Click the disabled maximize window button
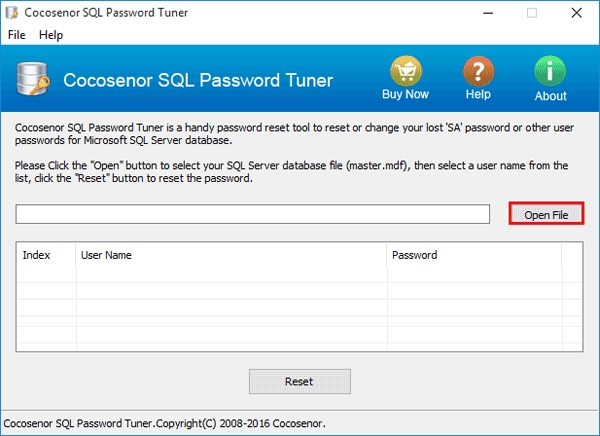Screen dimensions: 600x436 point(531,13)
